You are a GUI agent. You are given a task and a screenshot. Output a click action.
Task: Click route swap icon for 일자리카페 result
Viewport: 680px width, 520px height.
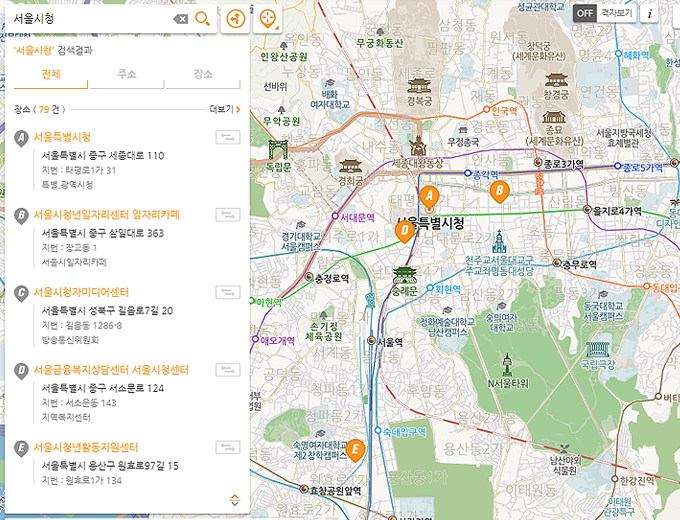tap(228, 215)
